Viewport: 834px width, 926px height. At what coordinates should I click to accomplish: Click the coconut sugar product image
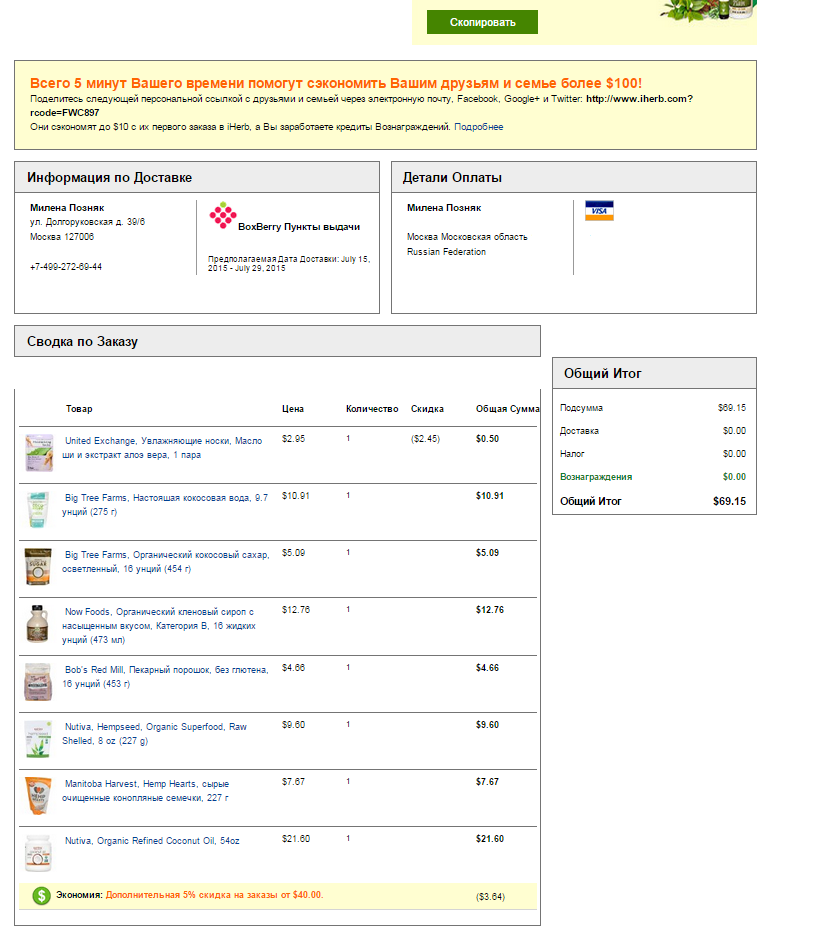pos(38,567)
